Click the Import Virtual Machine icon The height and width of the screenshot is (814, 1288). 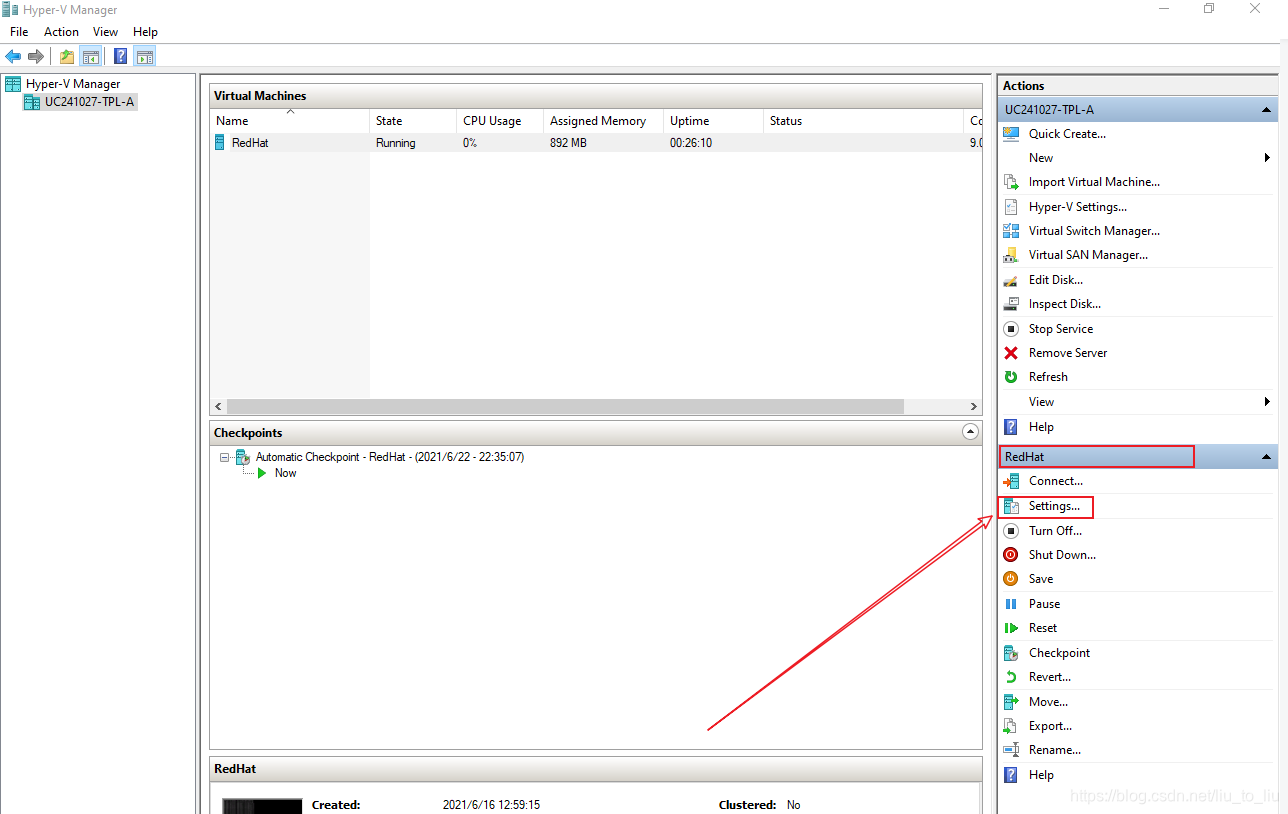click(1011, 182)
